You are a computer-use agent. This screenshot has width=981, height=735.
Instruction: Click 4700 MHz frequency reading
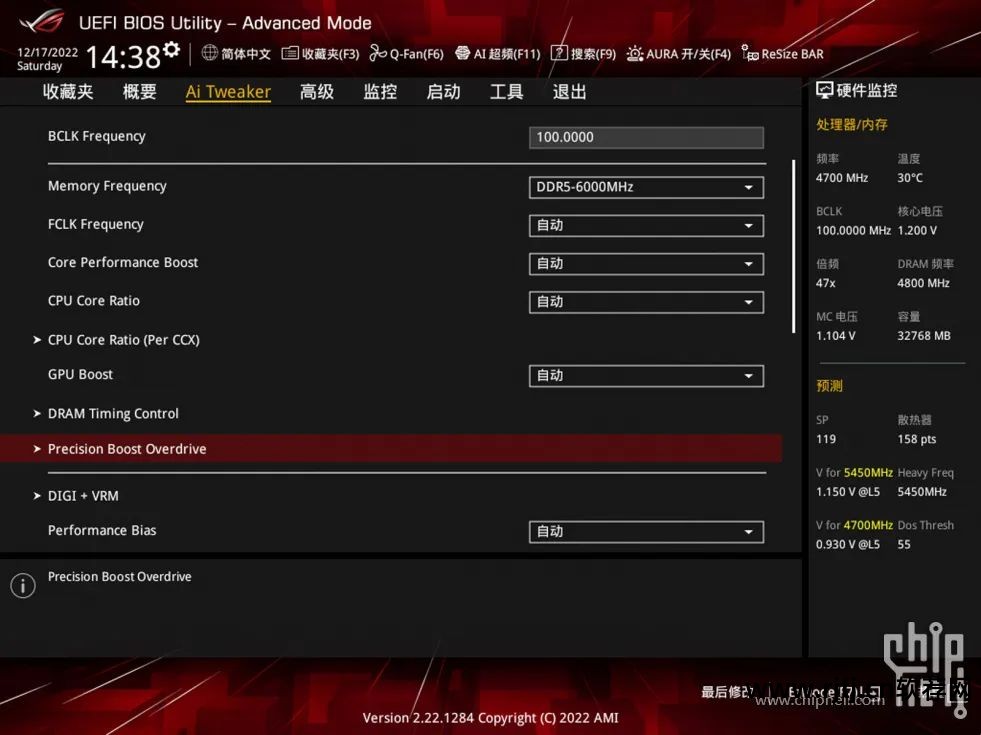click(x=841, y=178)
